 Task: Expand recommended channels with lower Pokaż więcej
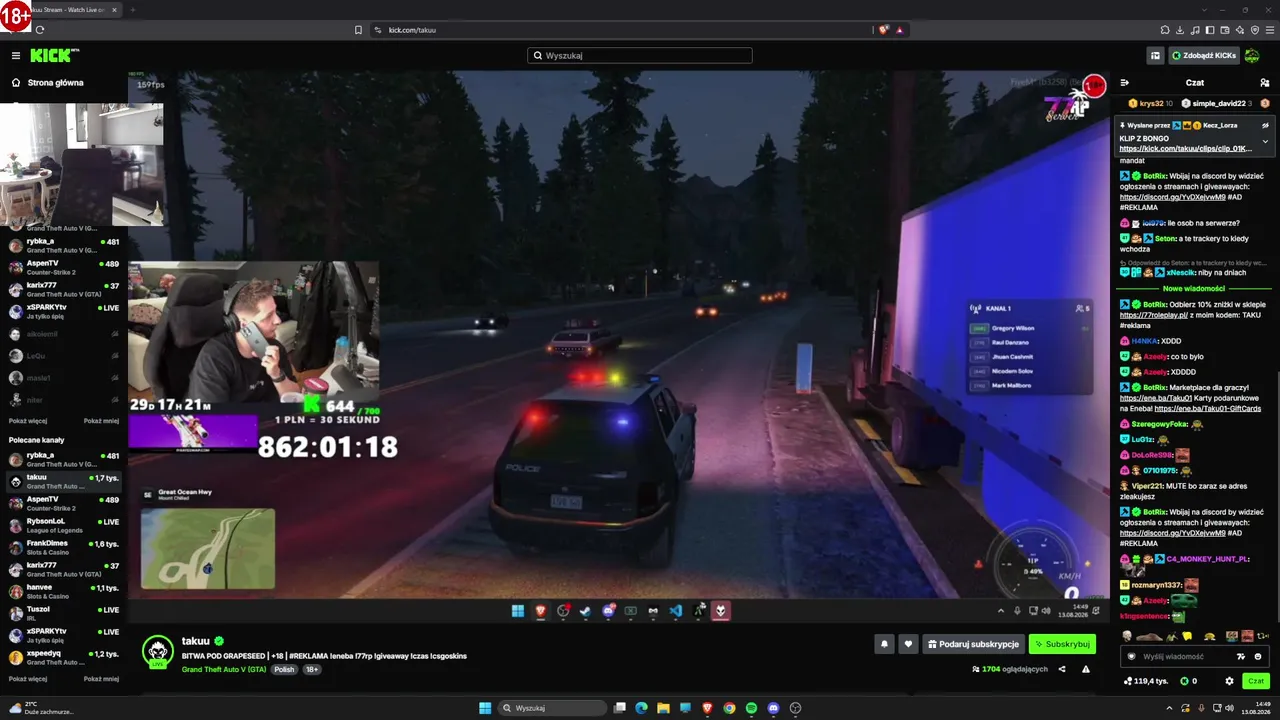28,678
